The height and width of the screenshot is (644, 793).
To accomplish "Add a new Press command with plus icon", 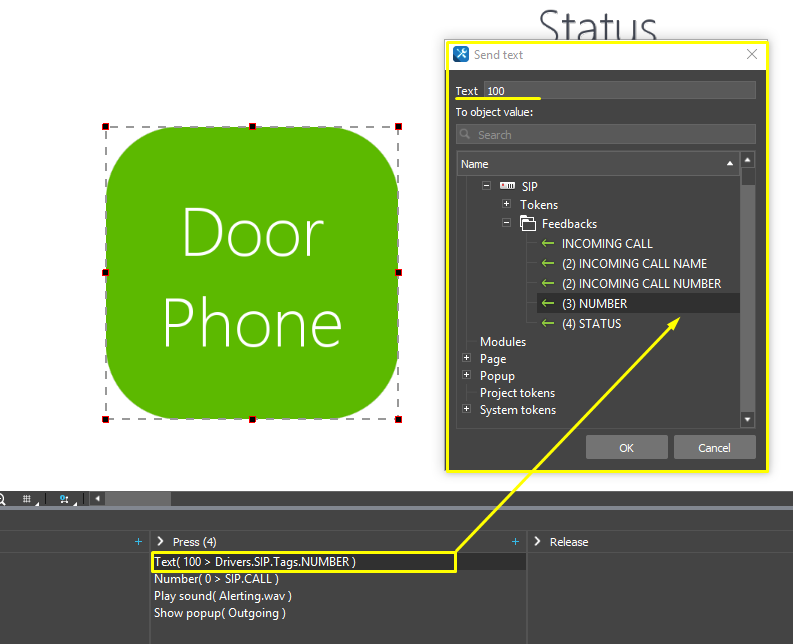I will tap(515, 541).
